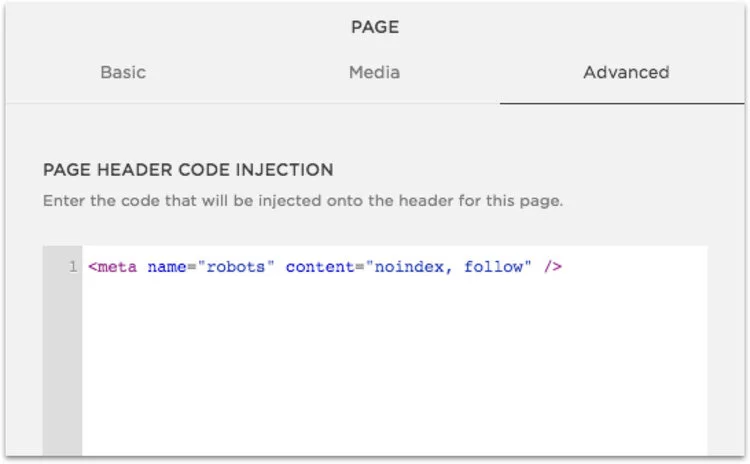The image size is (750, 464).
Task: Place cursor at the closing /> of the tag
Action: coord(553,268)
